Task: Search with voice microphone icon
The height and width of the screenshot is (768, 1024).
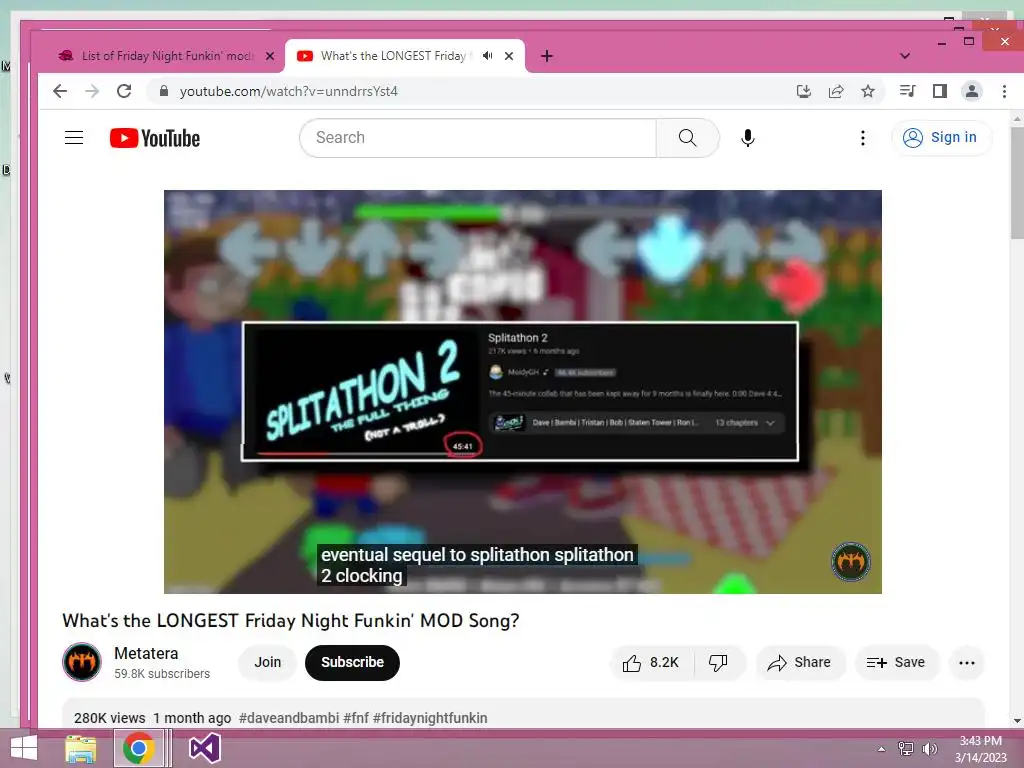Action: (x=748, y=138)
